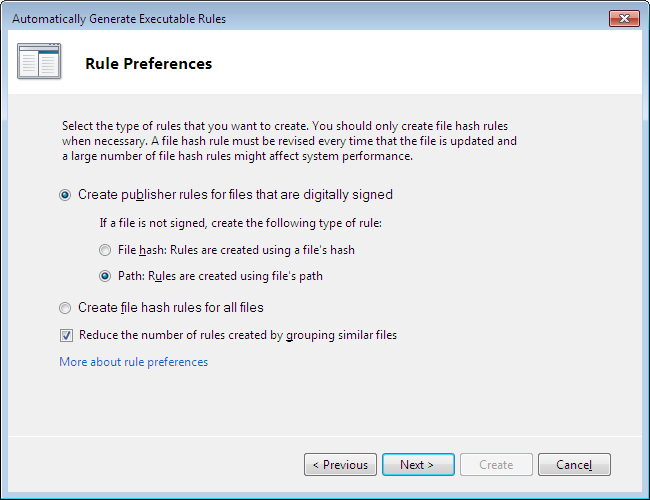The image size is (650, 500).
Task: Open the More about rule preferences link
Action: coord(133,362)
